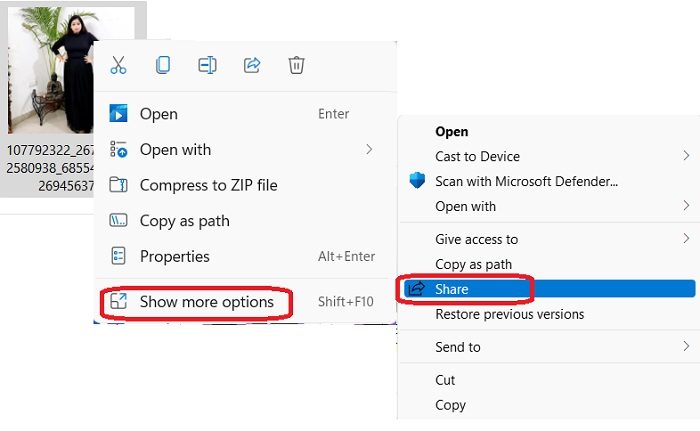Image resolution: width=700 pixels, height=431 pixels.
Task: Click the Microsoft Defender shield icon
Action: coord(417,181)
